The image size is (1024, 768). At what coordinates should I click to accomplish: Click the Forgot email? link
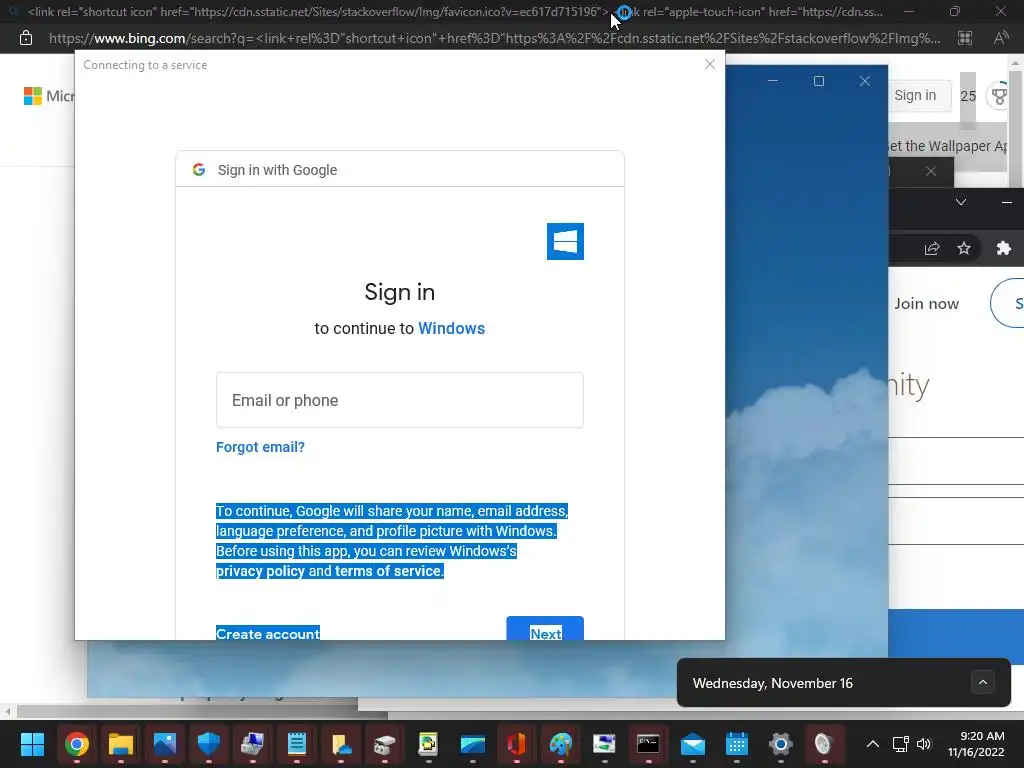pos(260,447)
